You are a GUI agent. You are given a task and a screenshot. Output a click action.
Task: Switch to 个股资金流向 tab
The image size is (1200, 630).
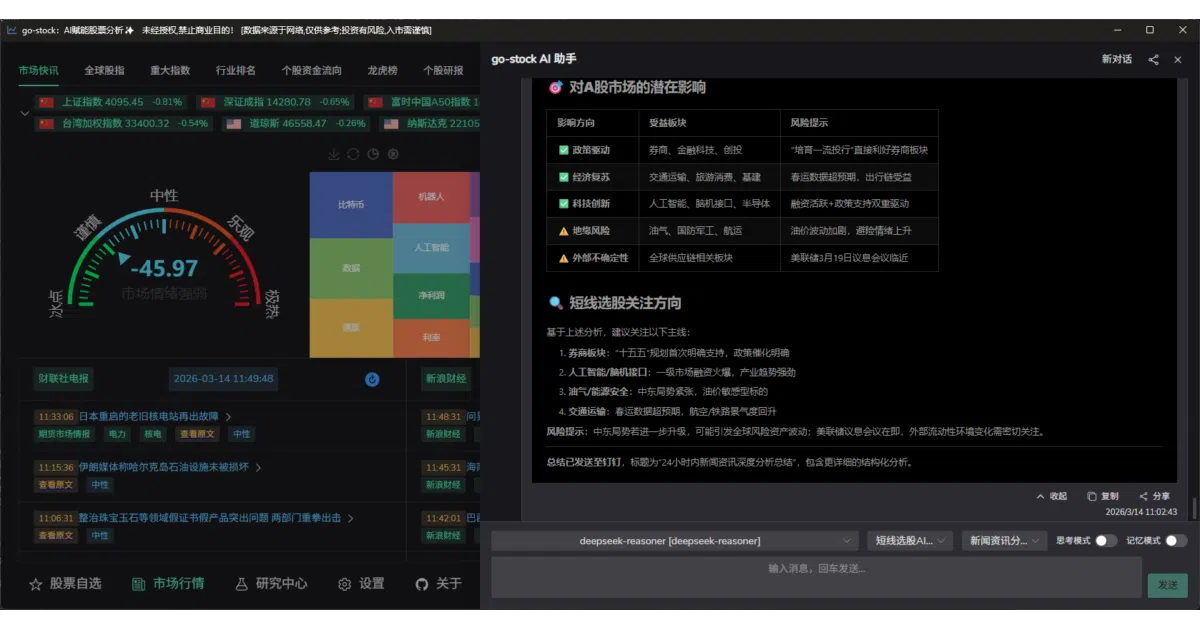pos(312,71)
